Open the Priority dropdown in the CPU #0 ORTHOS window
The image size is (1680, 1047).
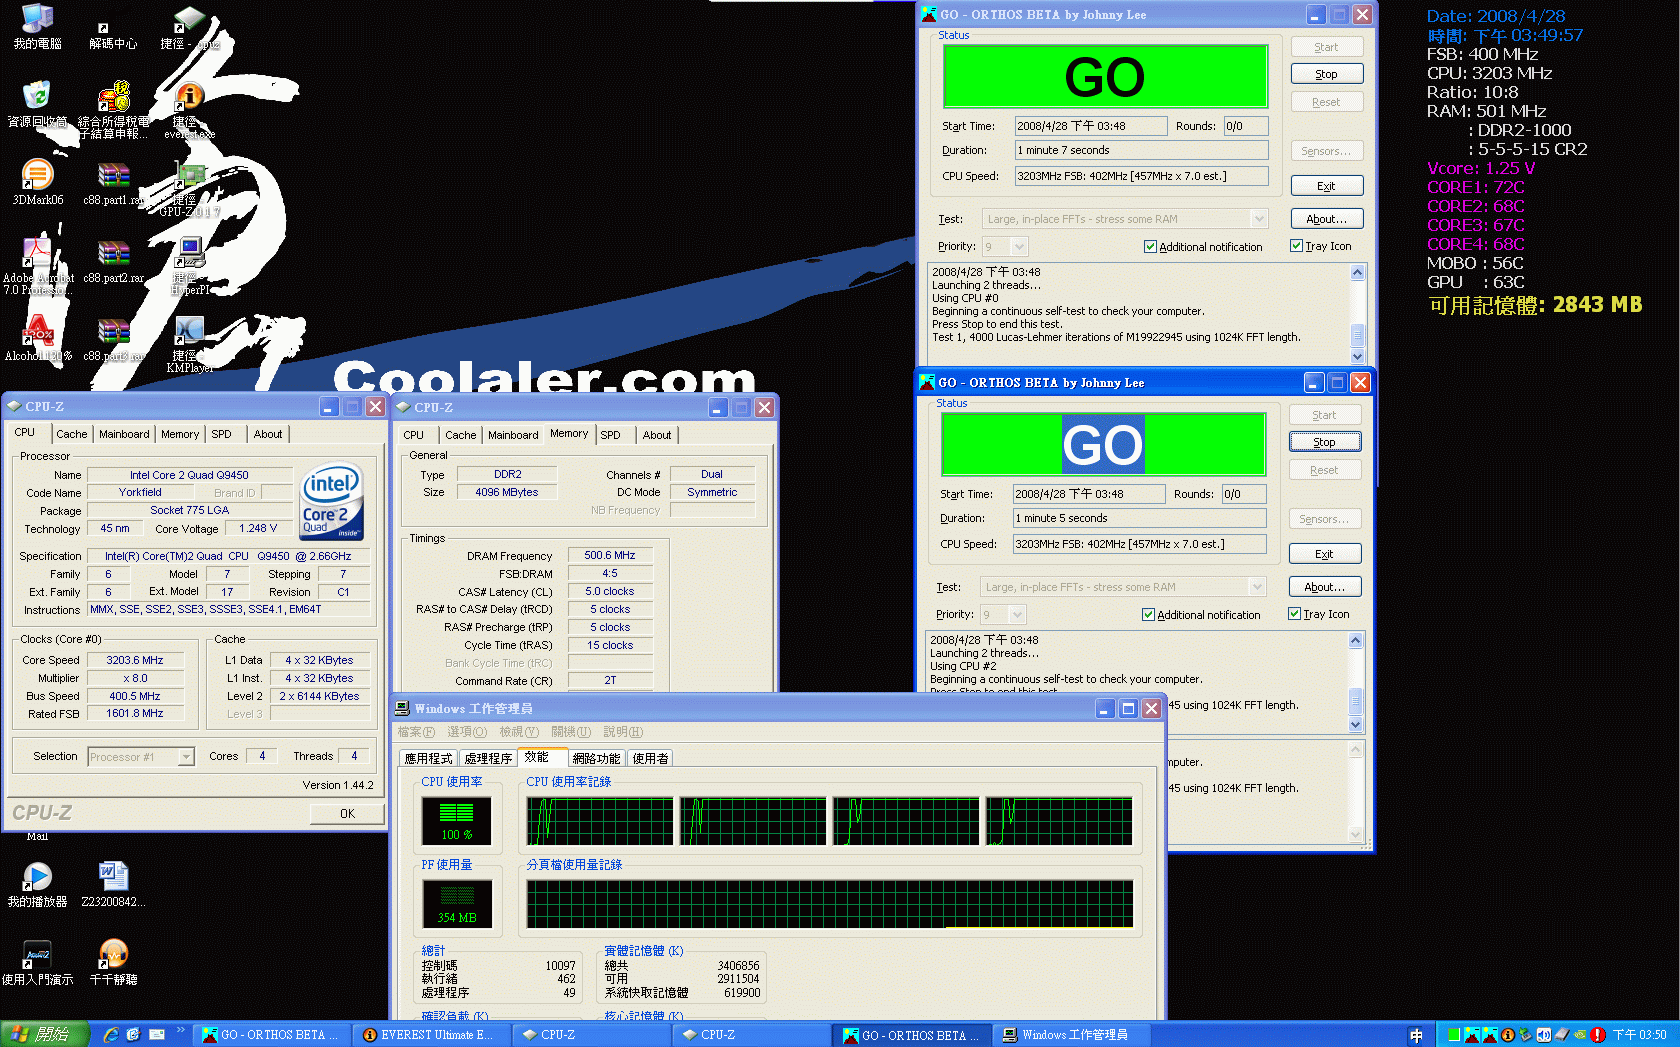1019,246
